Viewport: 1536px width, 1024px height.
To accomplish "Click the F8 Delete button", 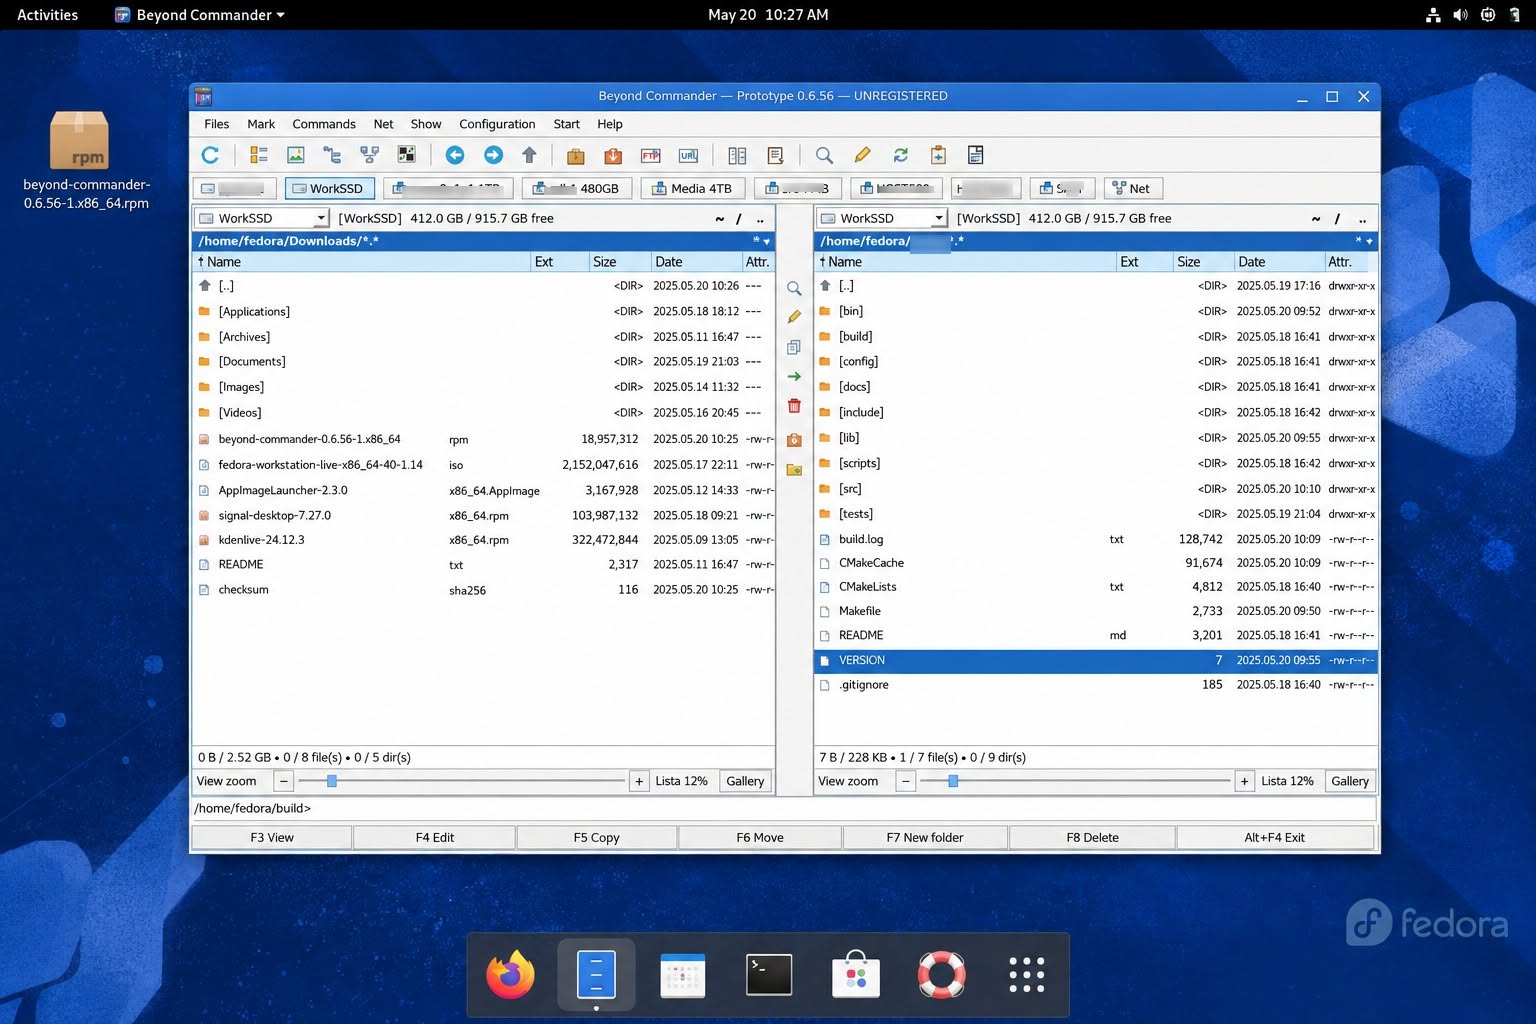I will pyautogui.click(x=1092, y=837).
